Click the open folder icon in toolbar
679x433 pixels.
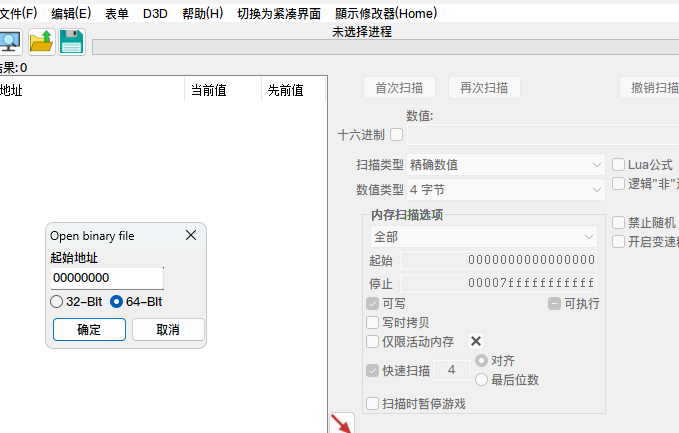(42, 42)
